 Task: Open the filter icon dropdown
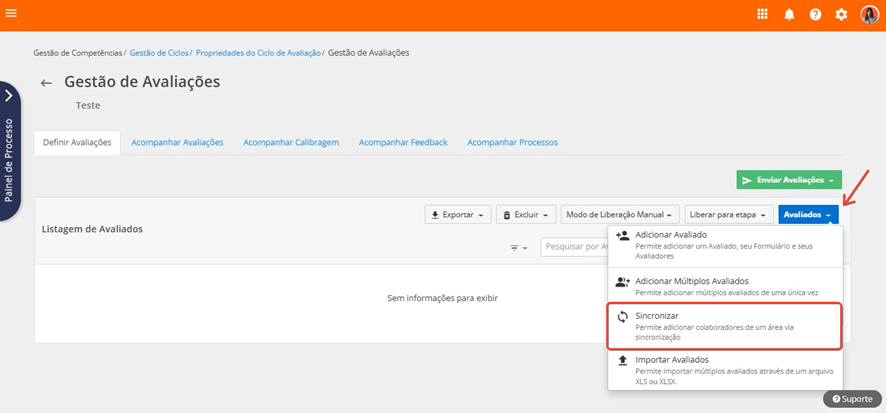pyautogui.click(x=519, y=247)
